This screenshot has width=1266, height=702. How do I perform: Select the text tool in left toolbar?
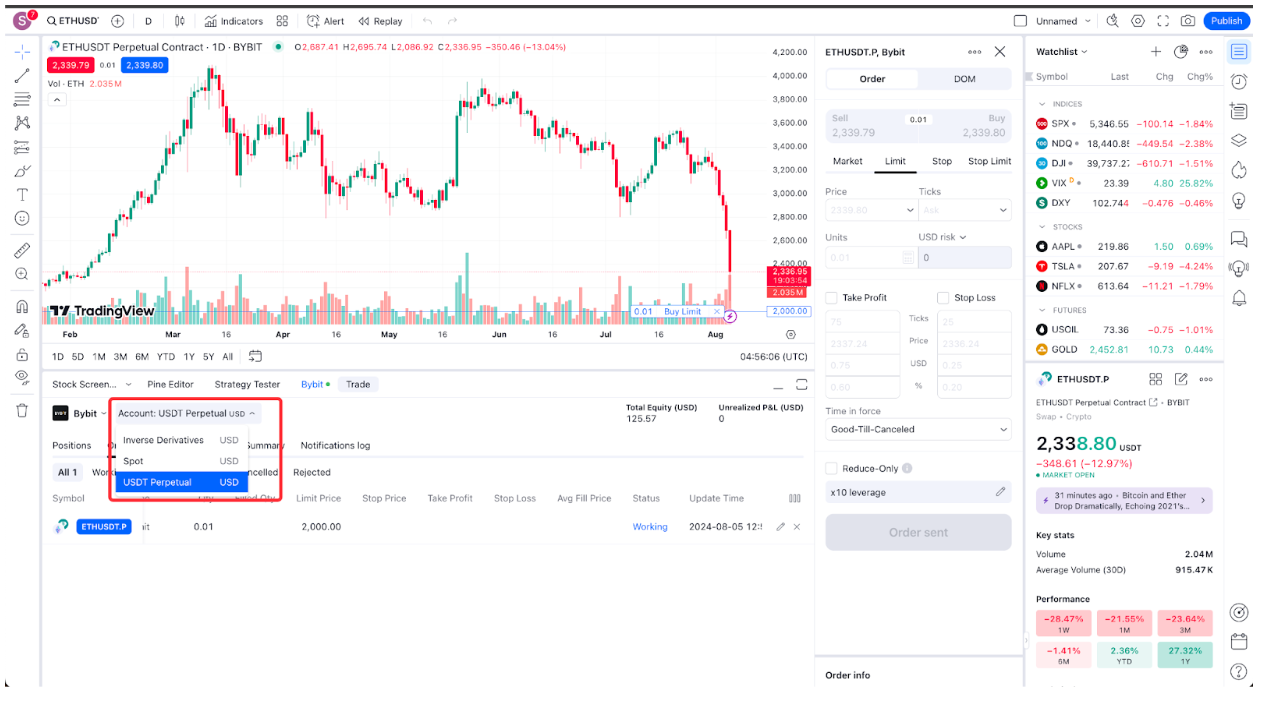pos(22,195)
